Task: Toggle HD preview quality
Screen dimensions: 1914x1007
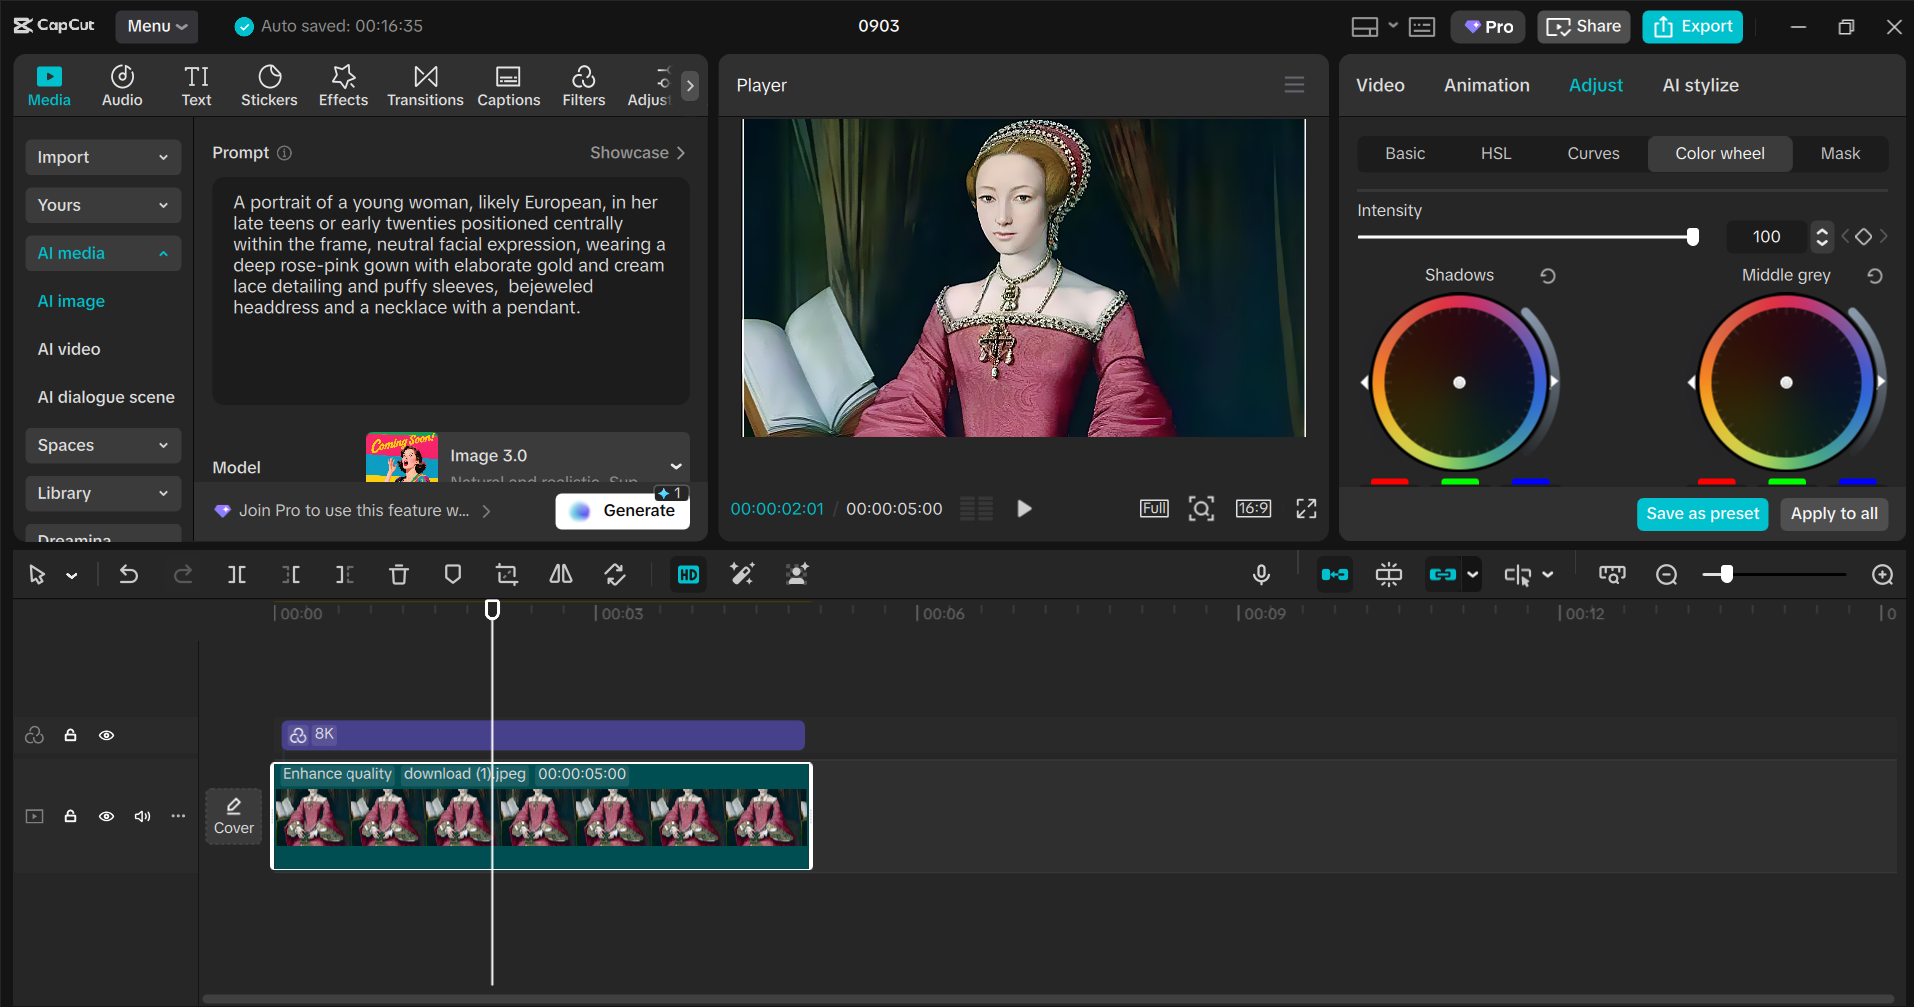Action: tap(687, 574)
